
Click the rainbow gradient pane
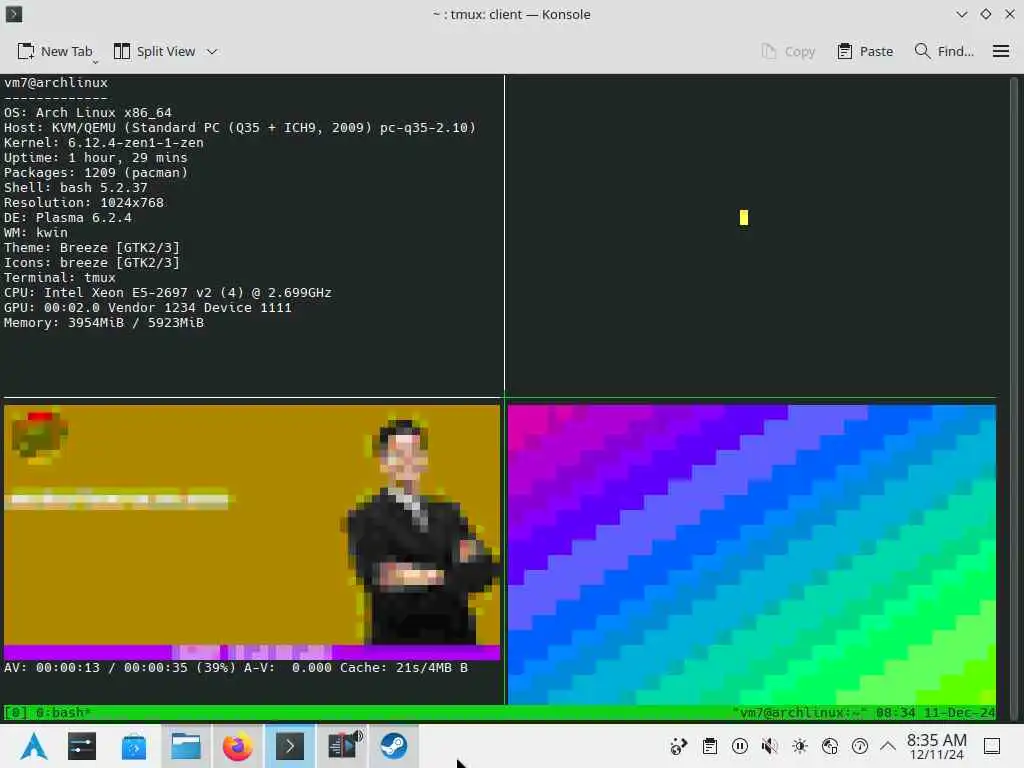click(x=752, y=554)
